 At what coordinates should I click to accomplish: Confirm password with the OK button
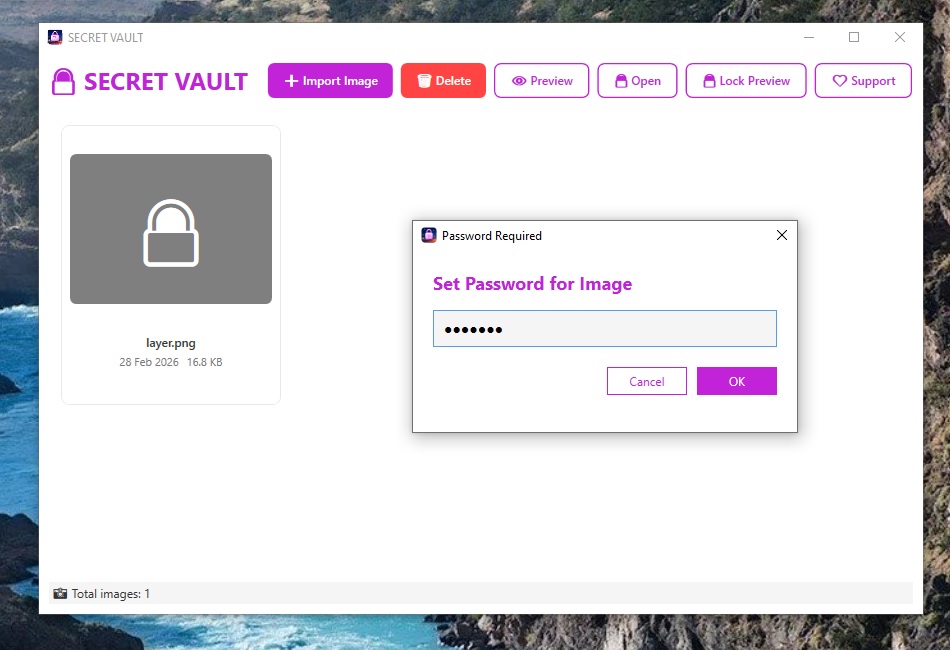[x=737, y=381]
